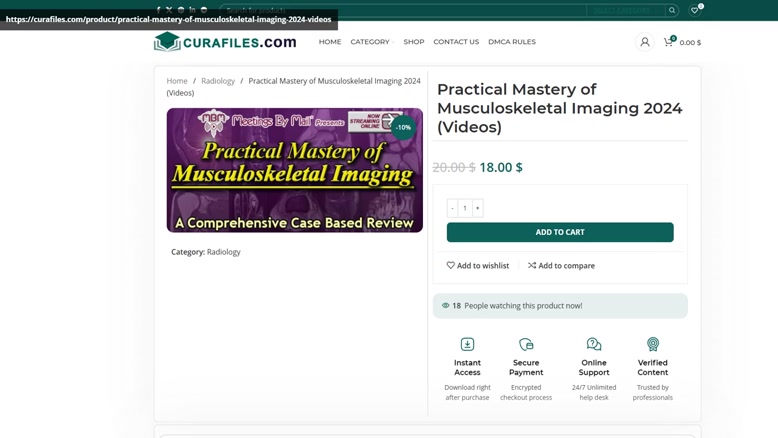The height and width of the screenshot is (438, 778).
Task: Click the Online Support chat icon
Action: point(594,344)
